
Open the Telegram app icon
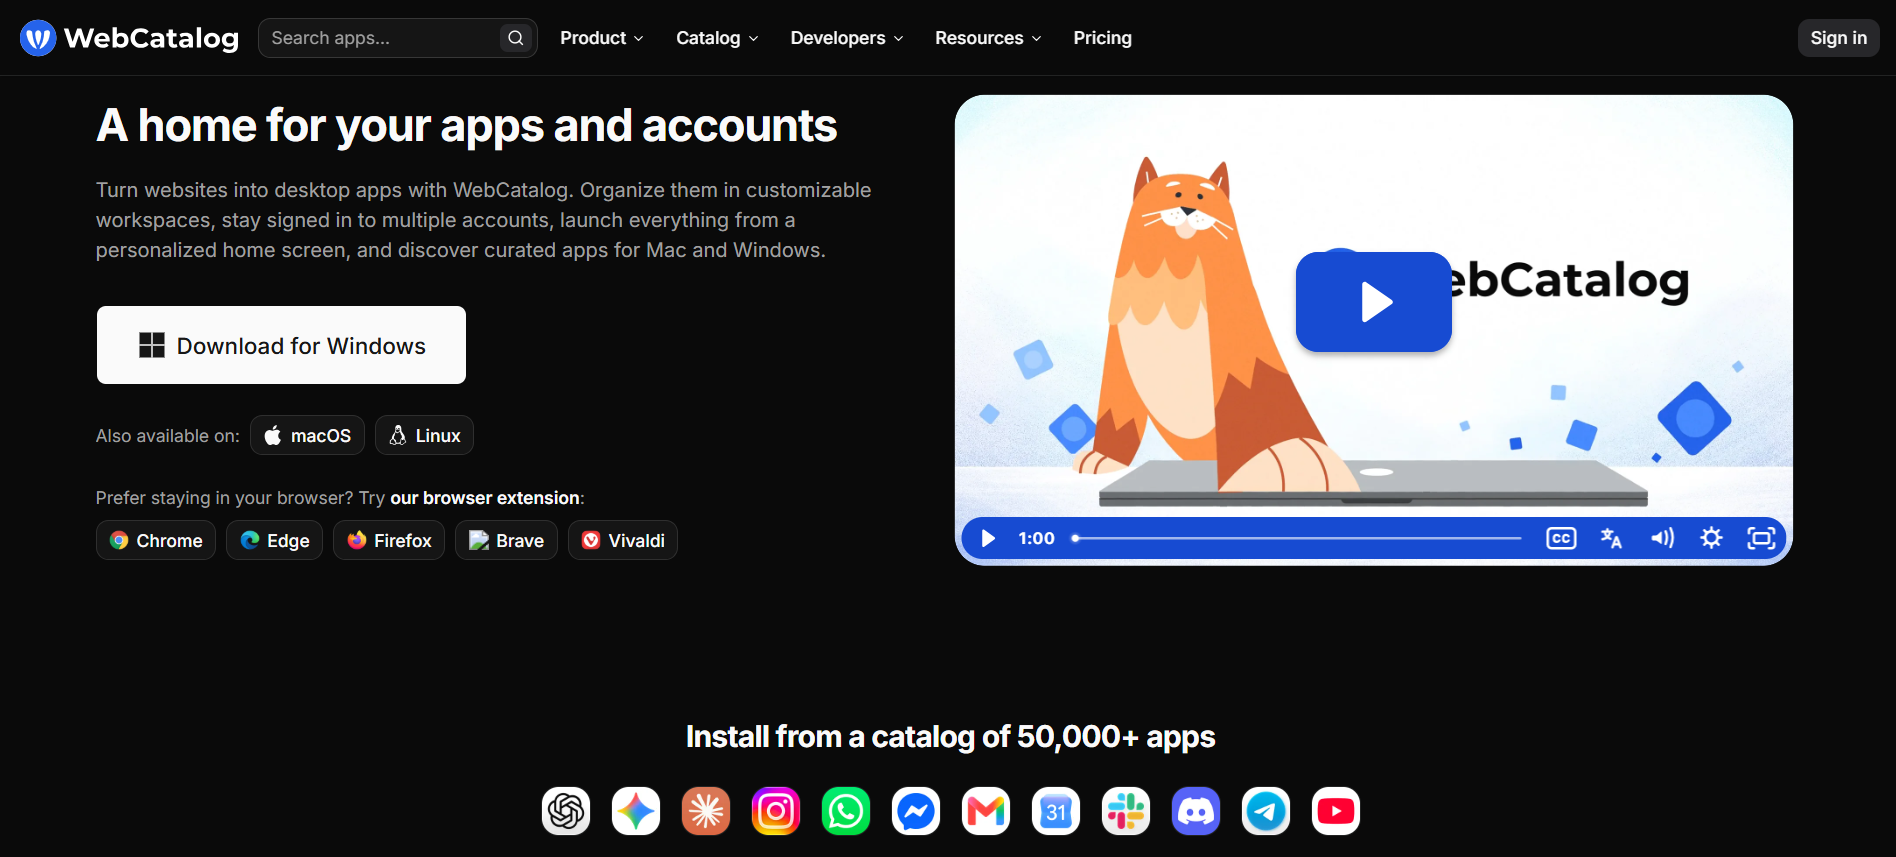[1266, 811]
